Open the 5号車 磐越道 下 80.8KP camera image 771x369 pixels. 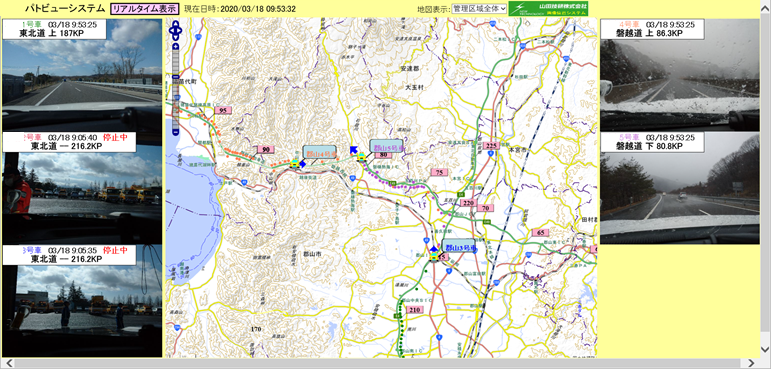point(680,188)
